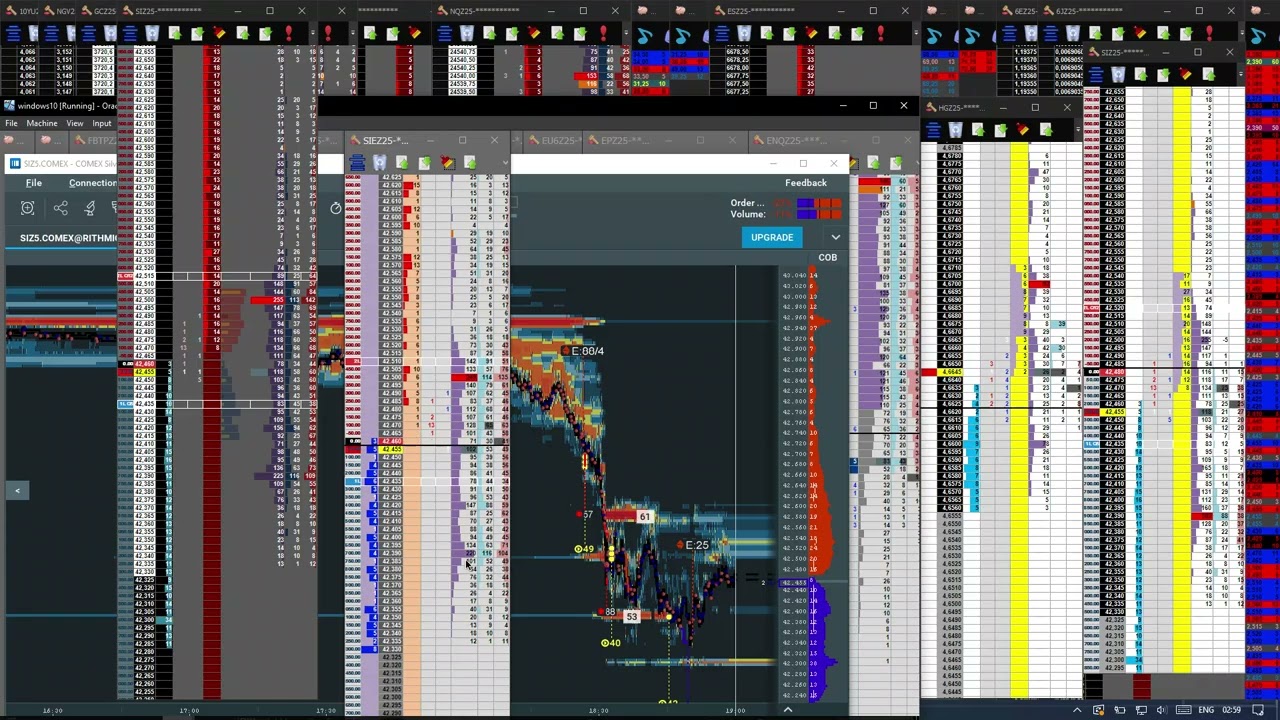The width and height of the screenshot is (1280, 720).
Task: Click blue lines icon in 6JZ25 window
Action: pyautogui.click(x=1050, y=33)
